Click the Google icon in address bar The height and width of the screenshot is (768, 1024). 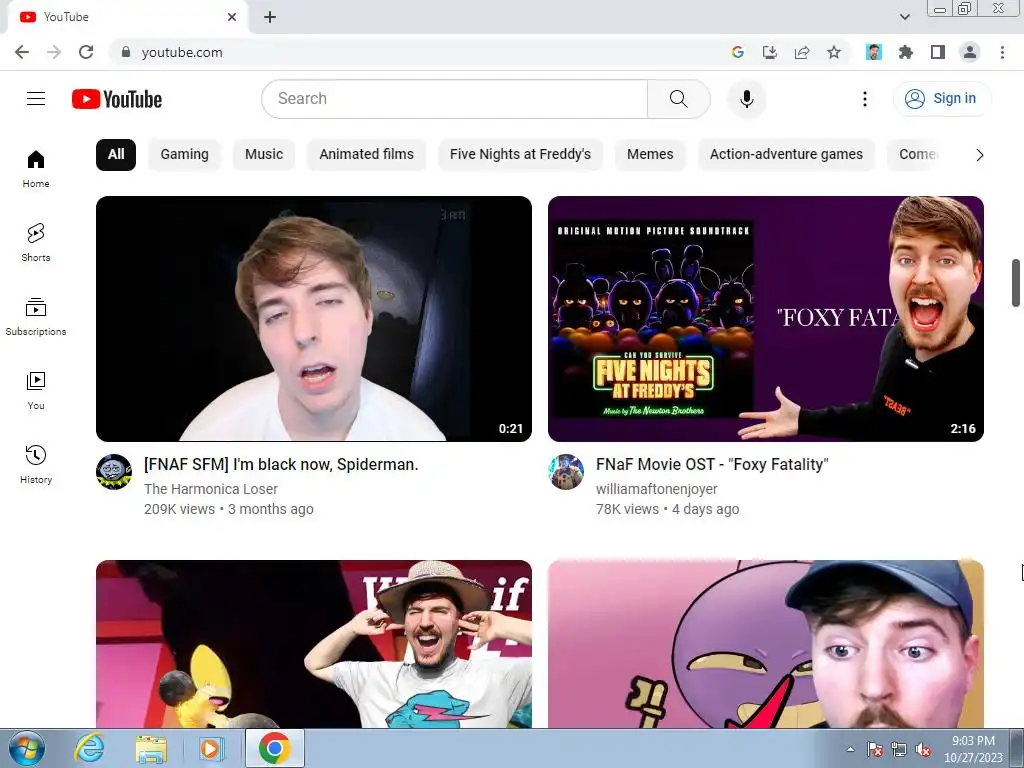point(738,52)
